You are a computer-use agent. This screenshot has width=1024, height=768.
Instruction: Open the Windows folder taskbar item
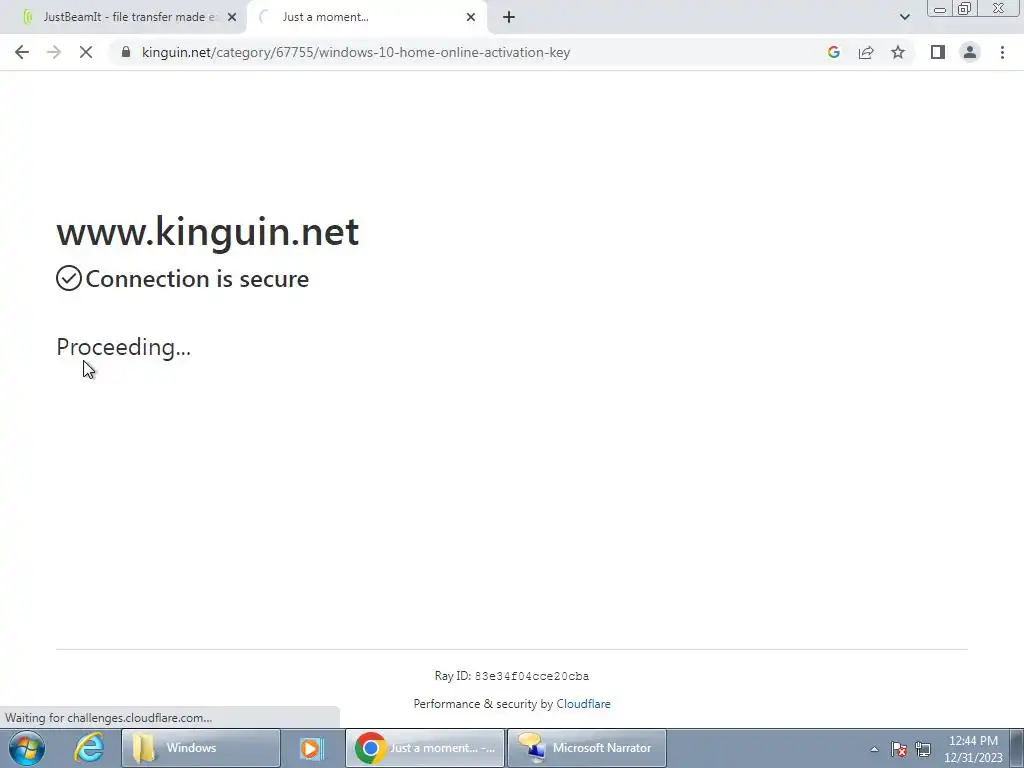(x=200, y=748)
